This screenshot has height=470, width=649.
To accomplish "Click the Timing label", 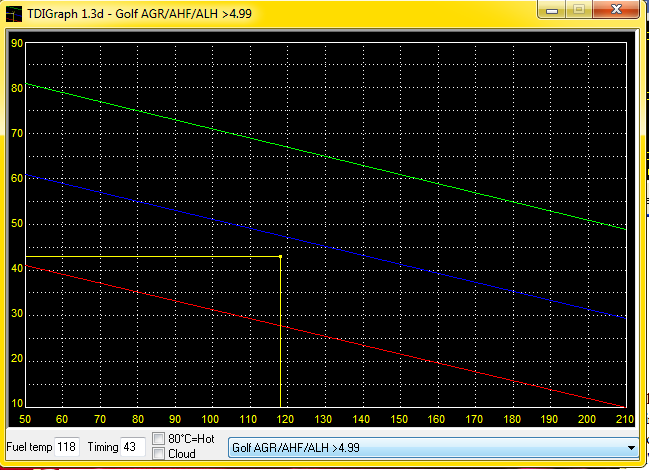I will 103,447.
